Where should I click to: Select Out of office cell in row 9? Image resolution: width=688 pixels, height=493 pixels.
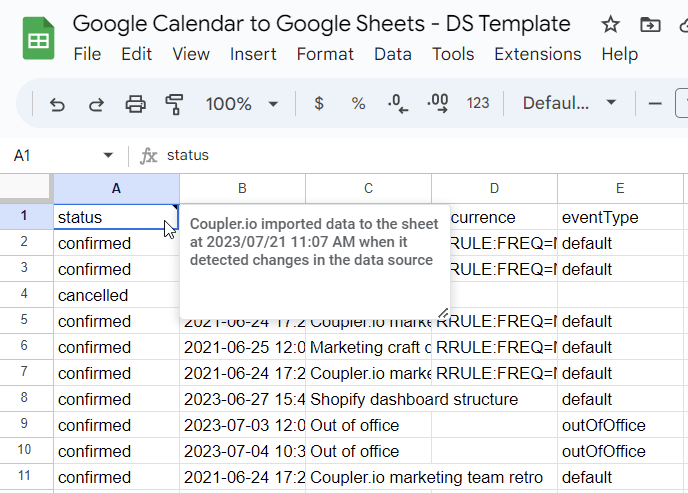(x=368, y=425)
